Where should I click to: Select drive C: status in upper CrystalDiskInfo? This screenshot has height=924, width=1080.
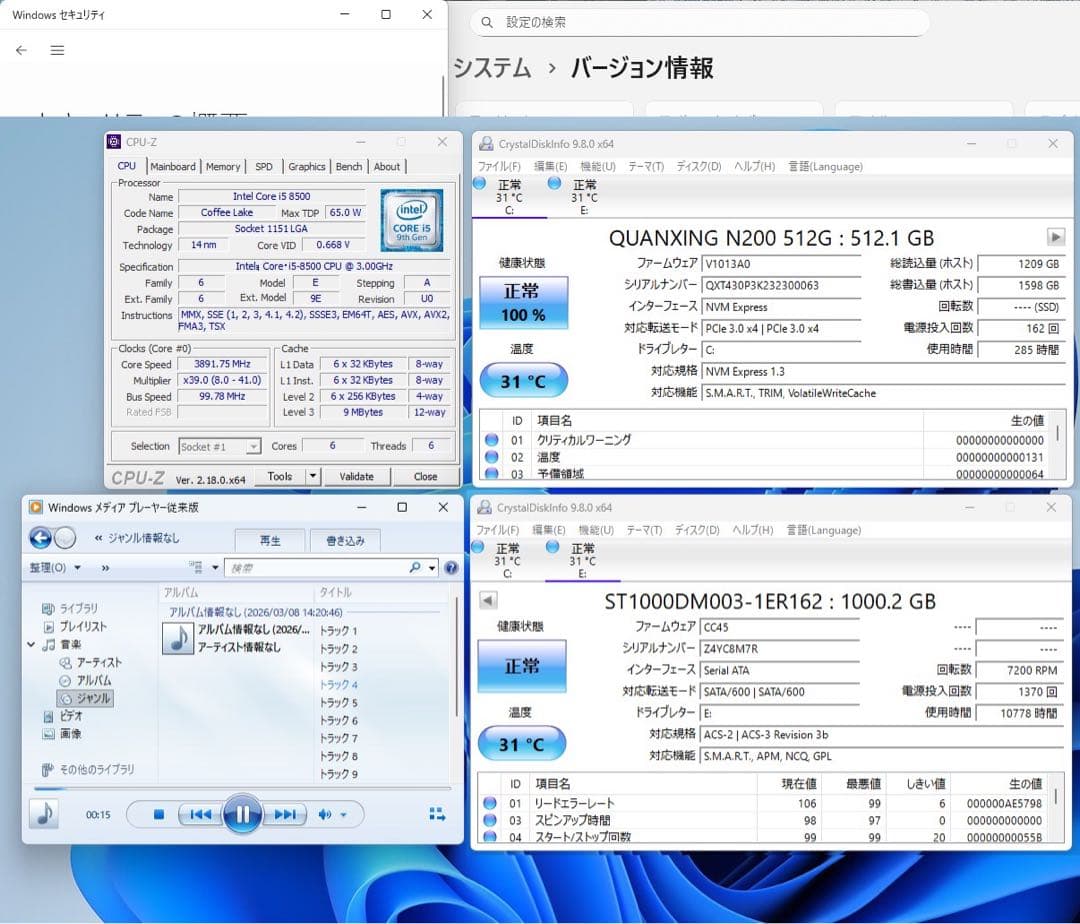coord(508,197)
